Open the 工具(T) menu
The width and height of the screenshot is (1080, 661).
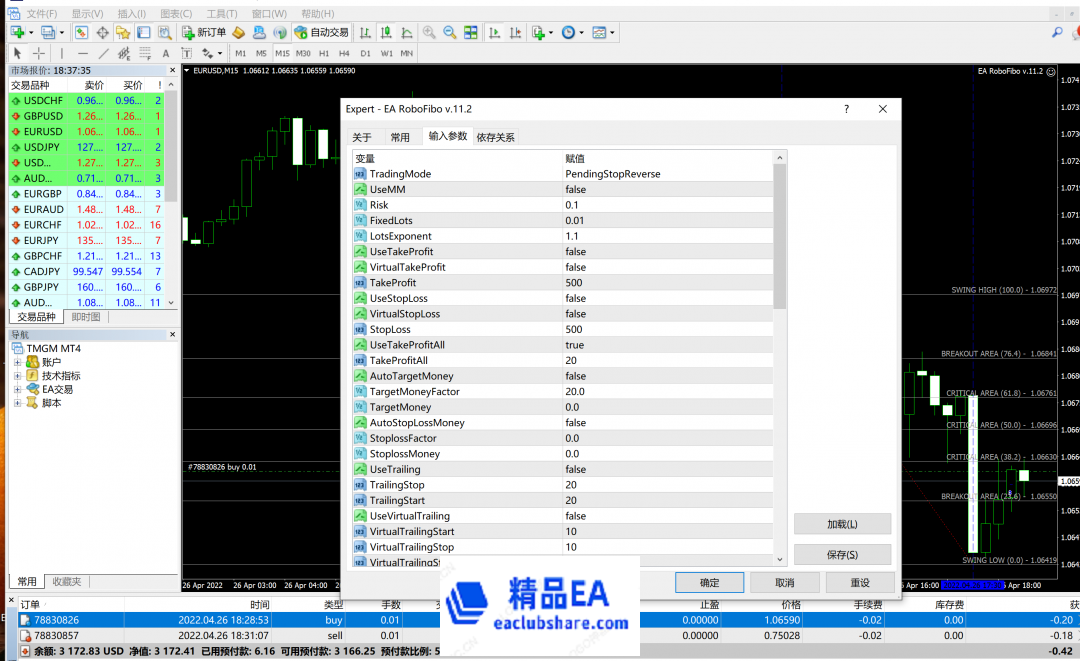pyautogui.click(x=221, y=14)
